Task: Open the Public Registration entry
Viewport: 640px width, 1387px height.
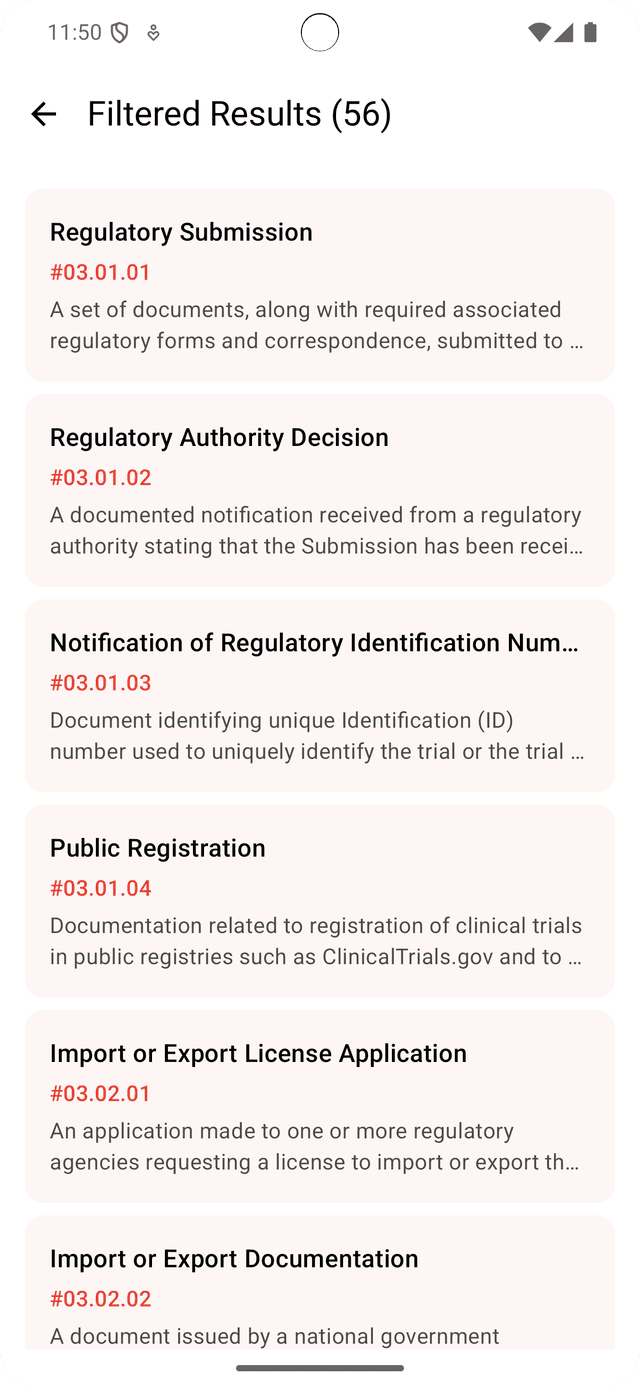Action: tap(320, 901)
